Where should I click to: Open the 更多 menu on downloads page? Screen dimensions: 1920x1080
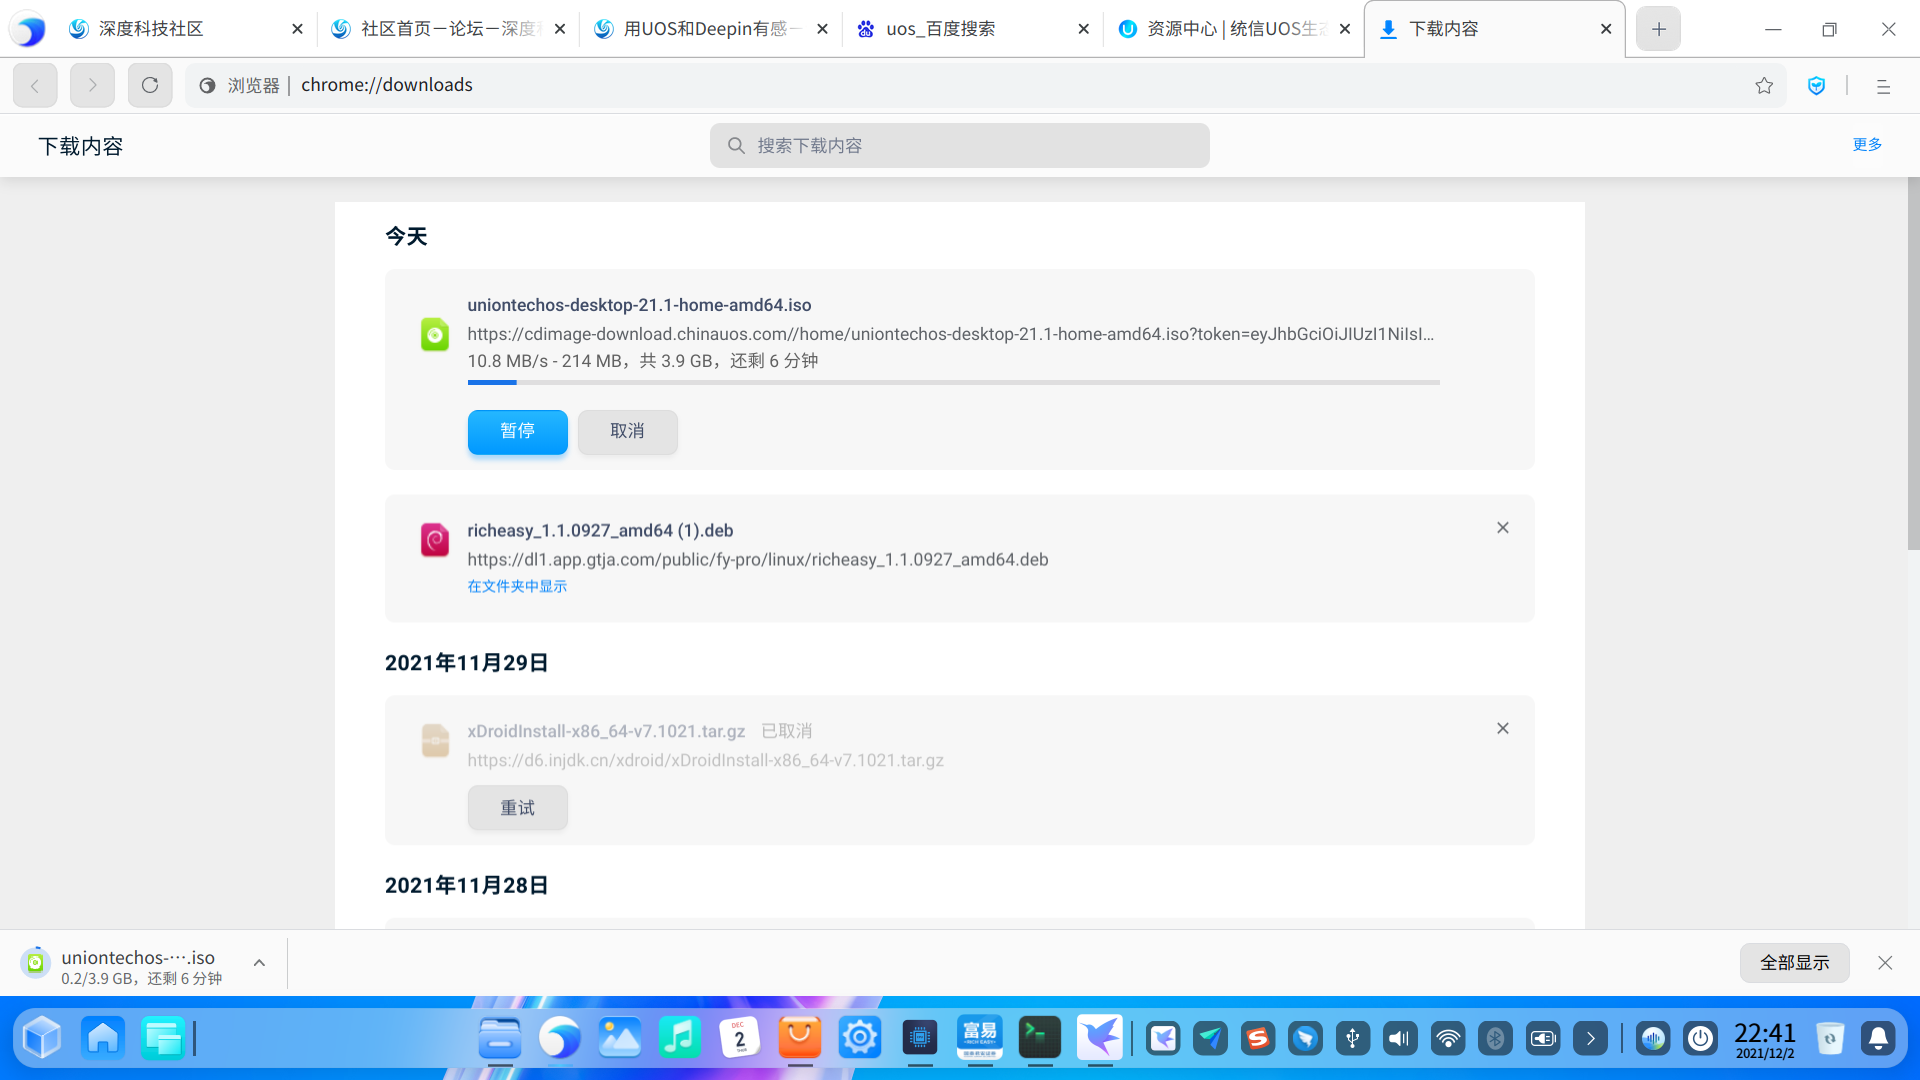[x=1866, y=145]
